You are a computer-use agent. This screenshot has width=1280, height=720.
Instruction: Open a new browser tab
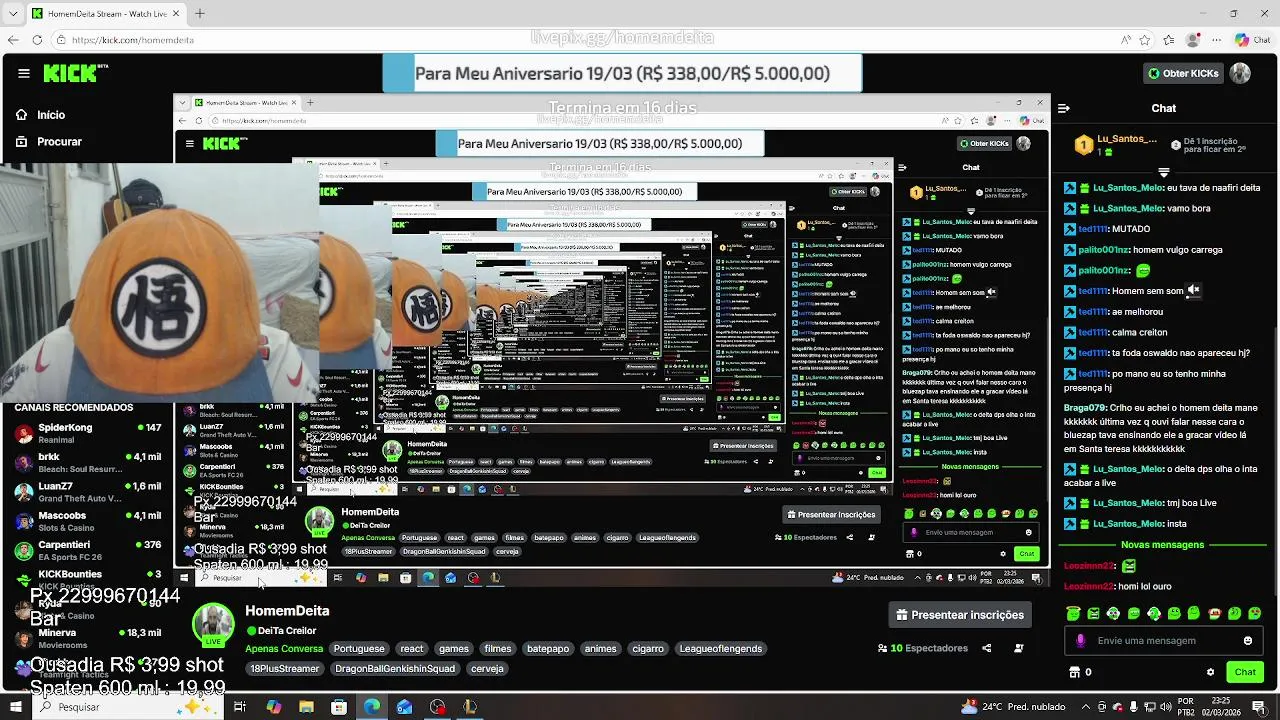click(199, 13)
